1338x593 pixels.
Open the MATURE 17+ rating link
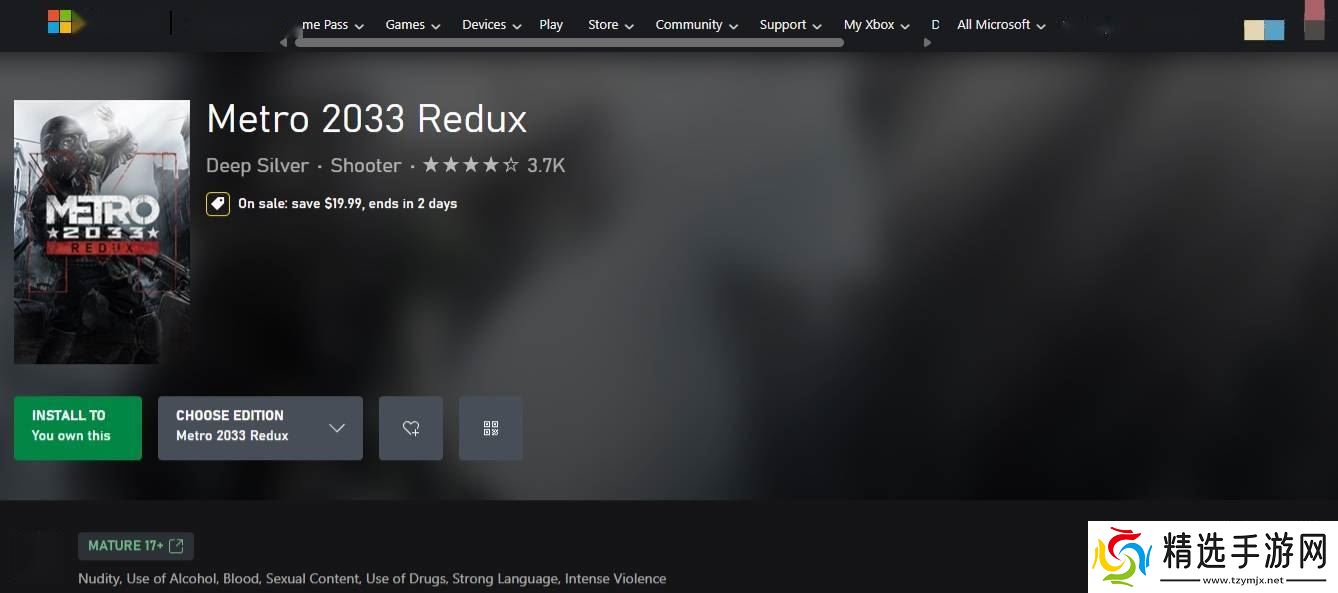pyautogui.click(x=126, y=546)
